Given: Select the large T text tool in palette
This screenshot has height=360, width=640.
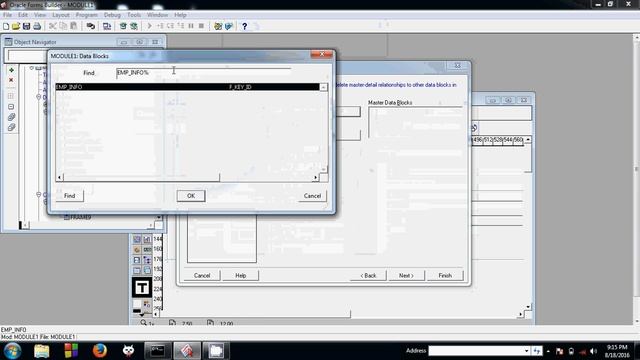Looking at the screenshot, I should [142, 287].
